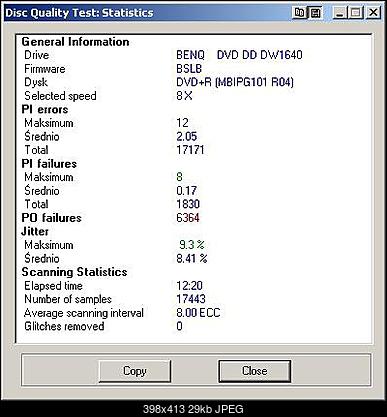Image resolution: width=387 pixels, height=417 pixels.
Task: Close window with the X button
Action: 373,13
